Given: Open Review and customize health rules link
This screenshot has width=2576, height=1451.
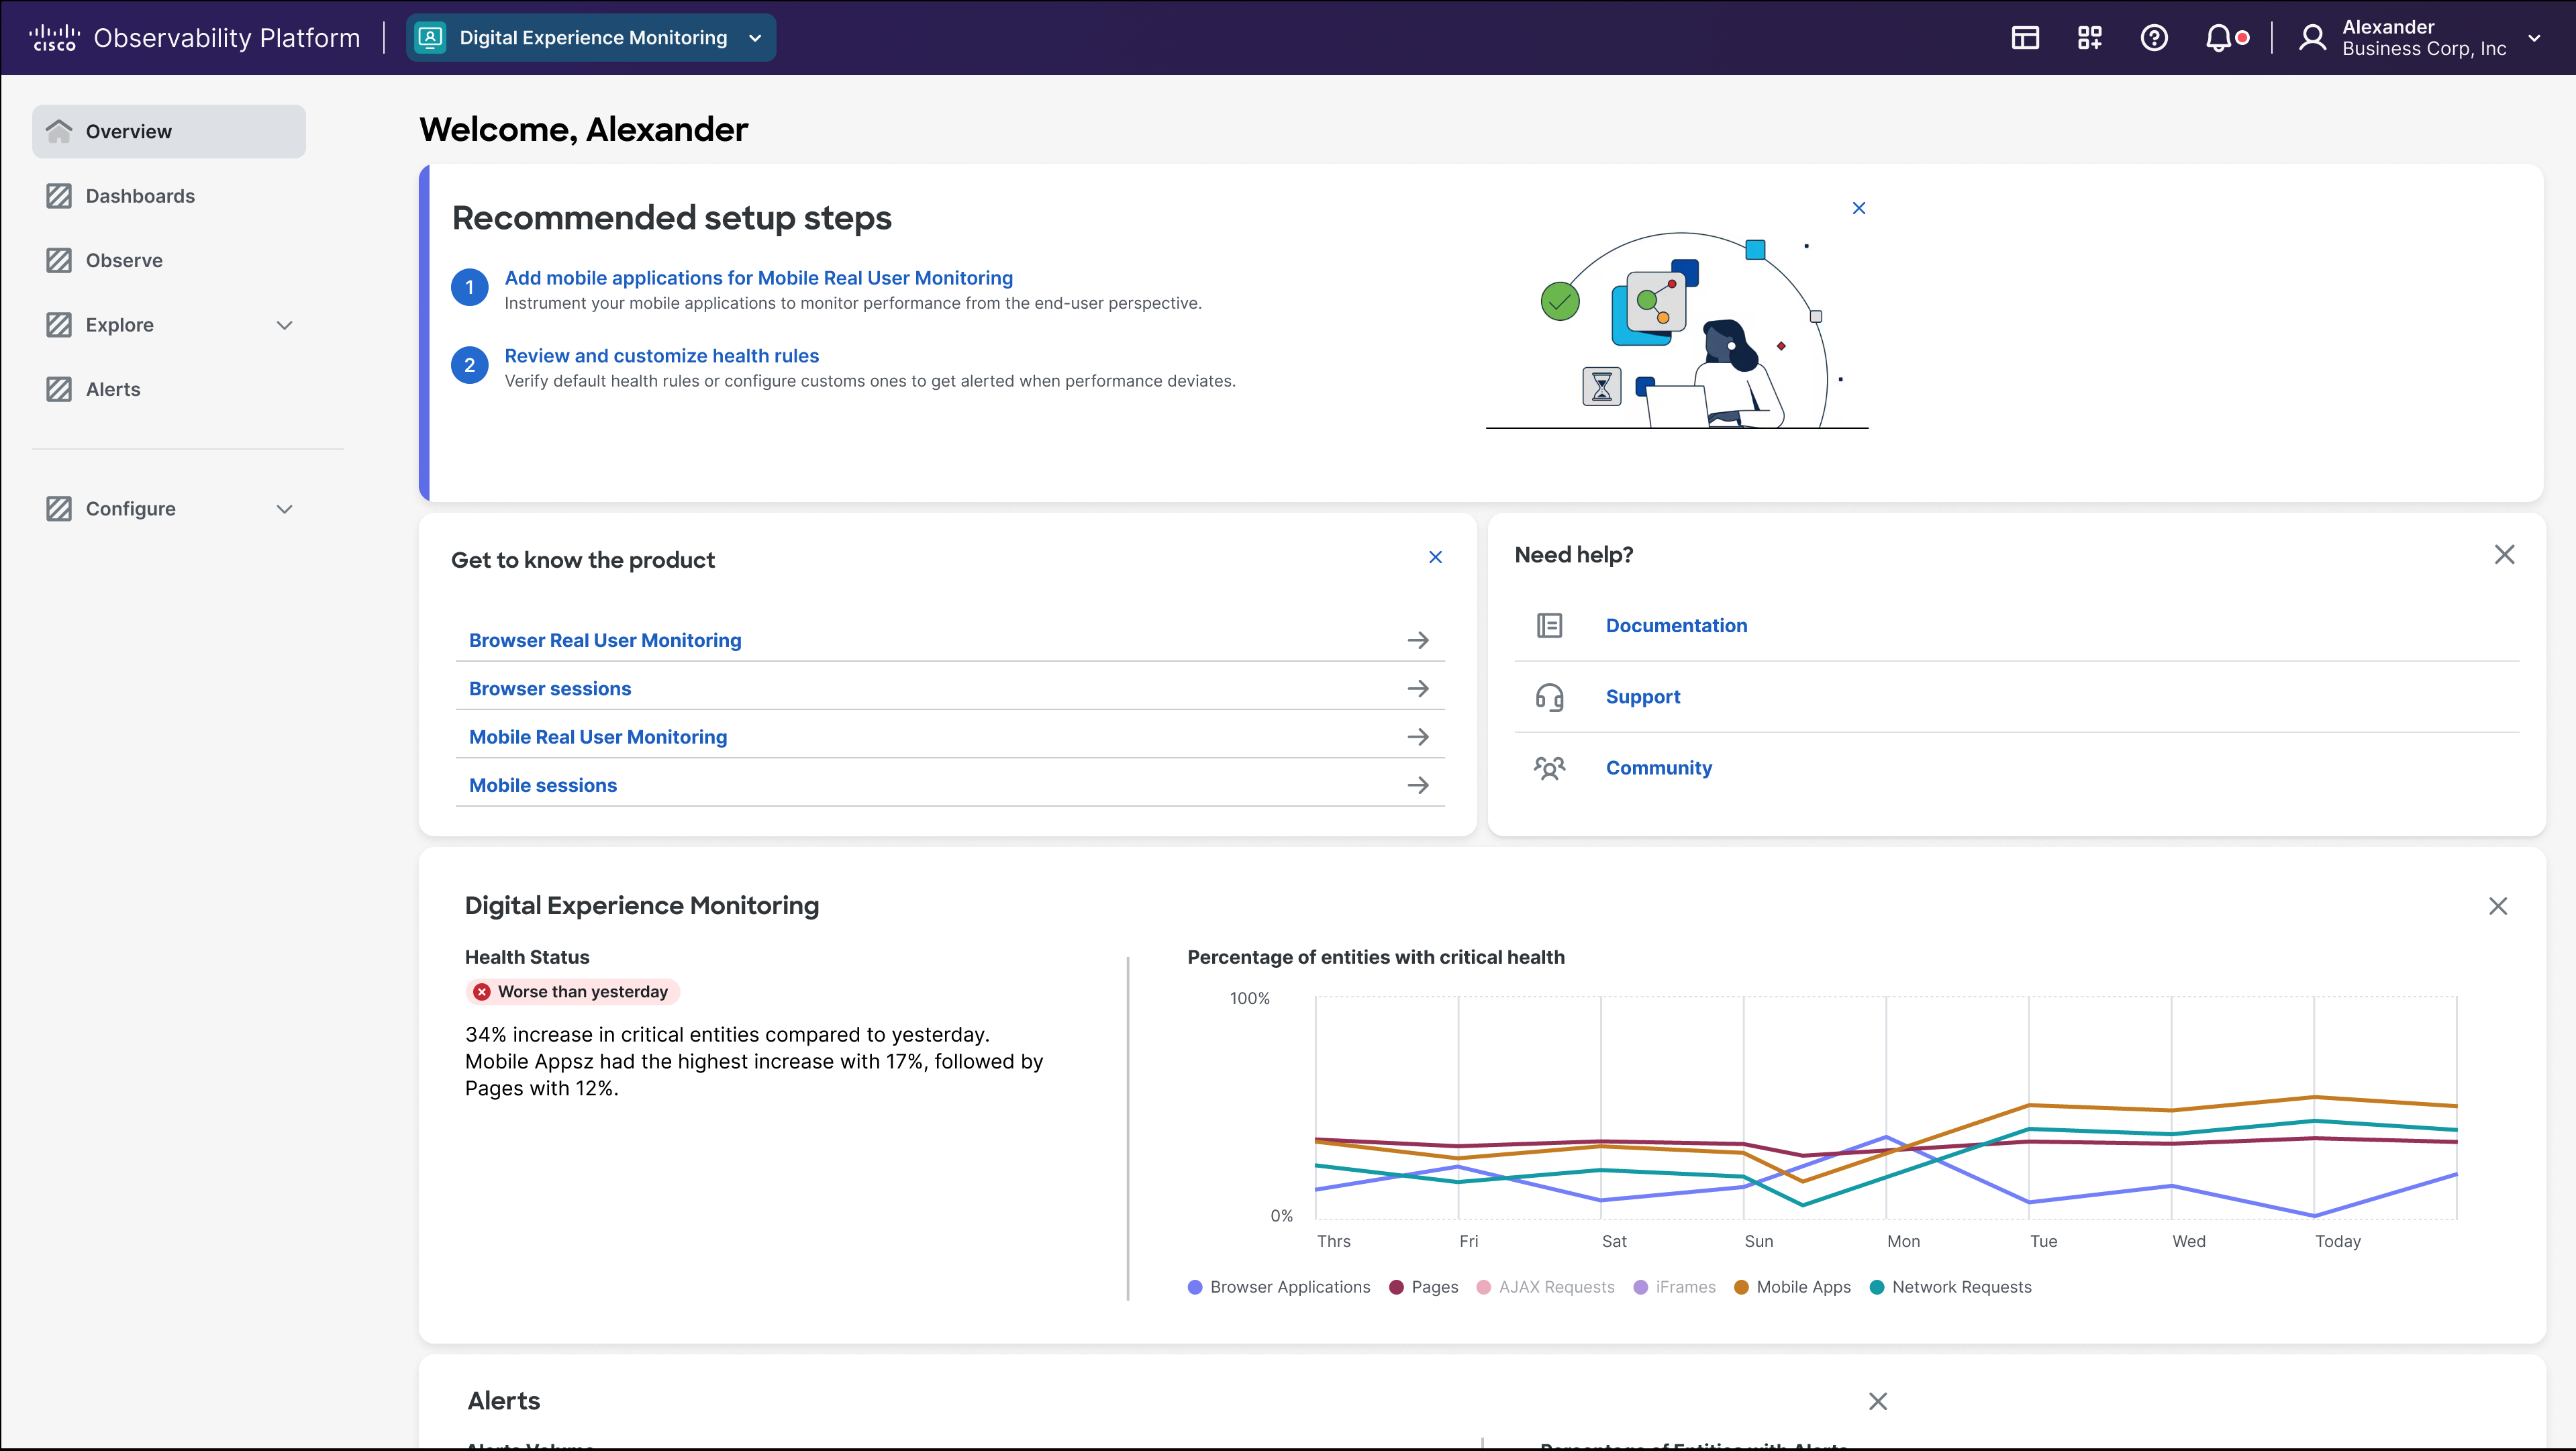Looking at the screenshot, I should 661,356.
